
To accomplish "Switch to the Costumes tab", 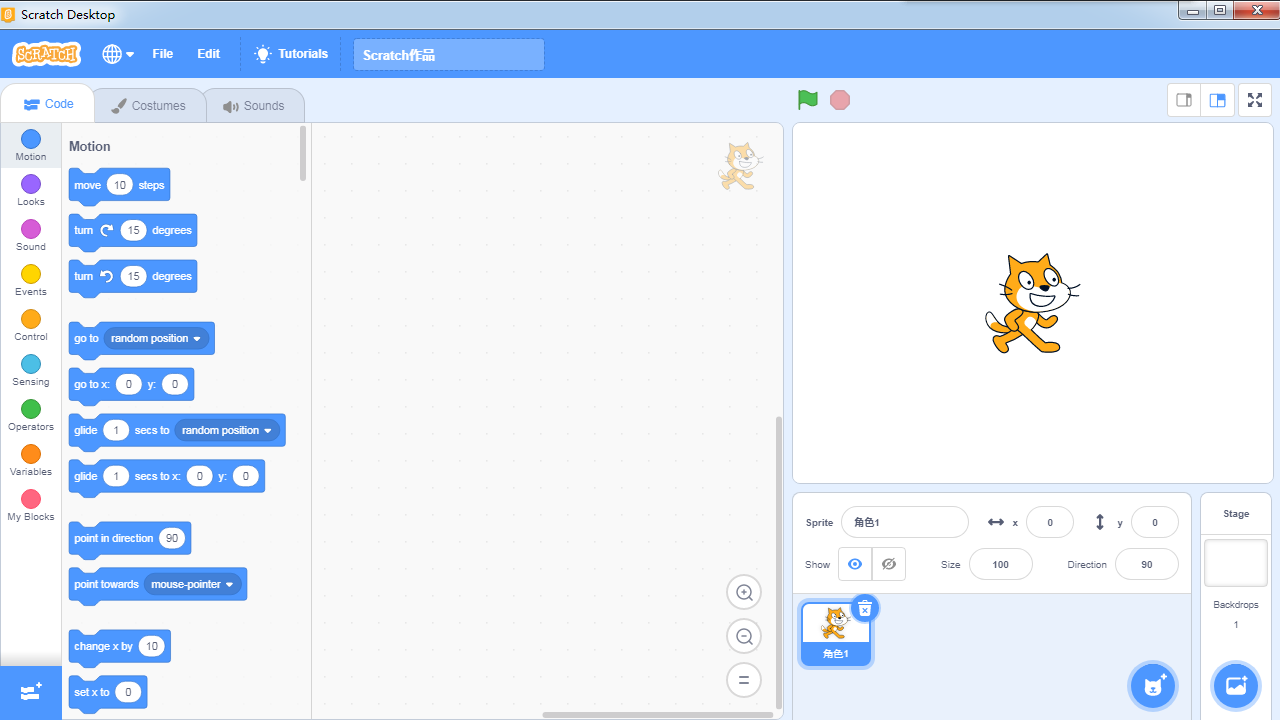I will 149,106.
